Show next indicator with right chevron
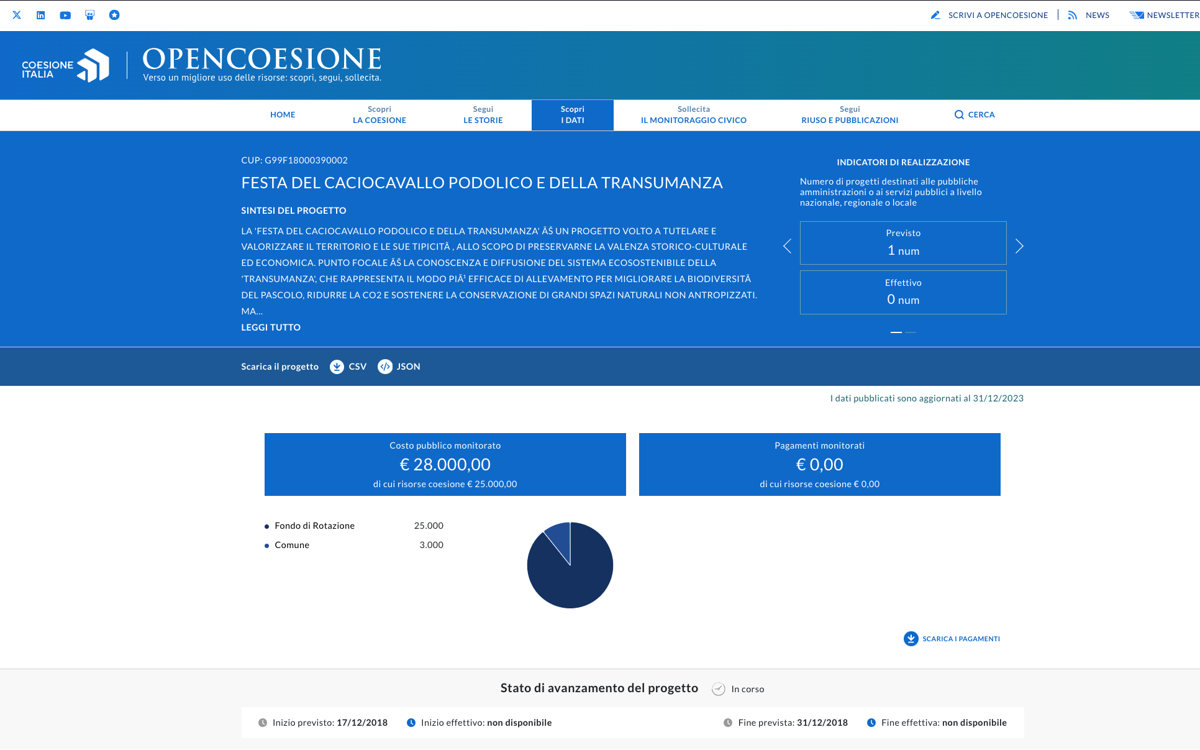 click(x=1019, y=246)
